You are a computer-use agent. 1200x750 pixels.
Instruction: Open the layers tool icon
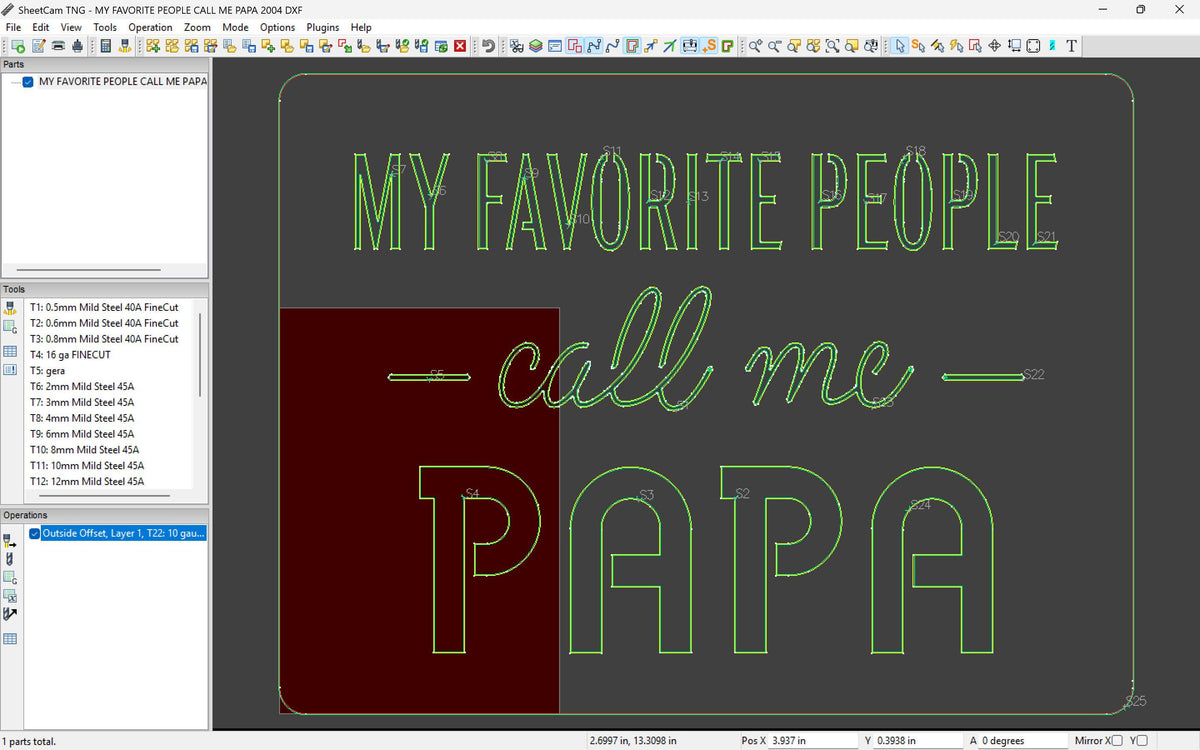click(535, 46)
